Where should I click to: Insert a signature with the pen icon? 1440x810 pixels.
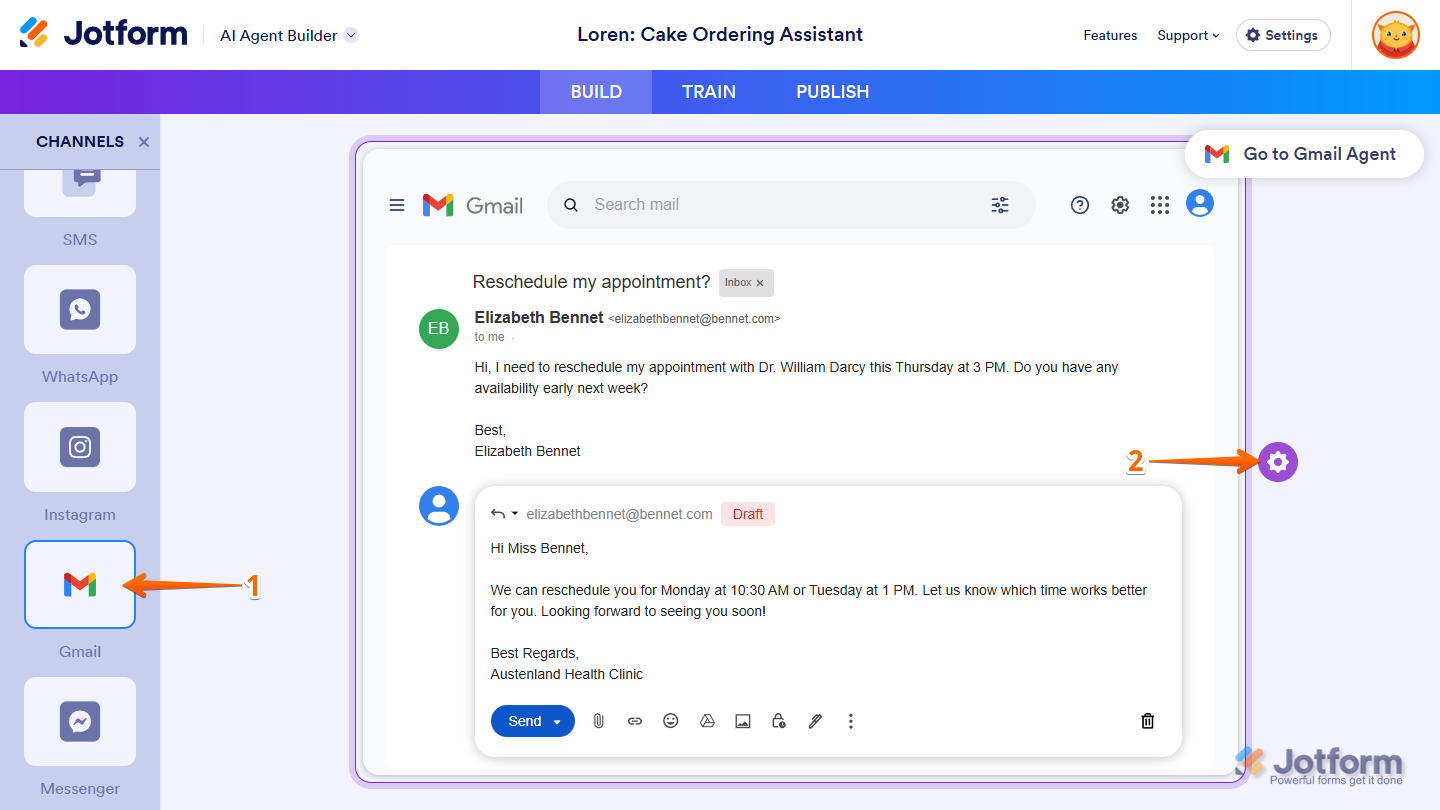click(815, 721)
